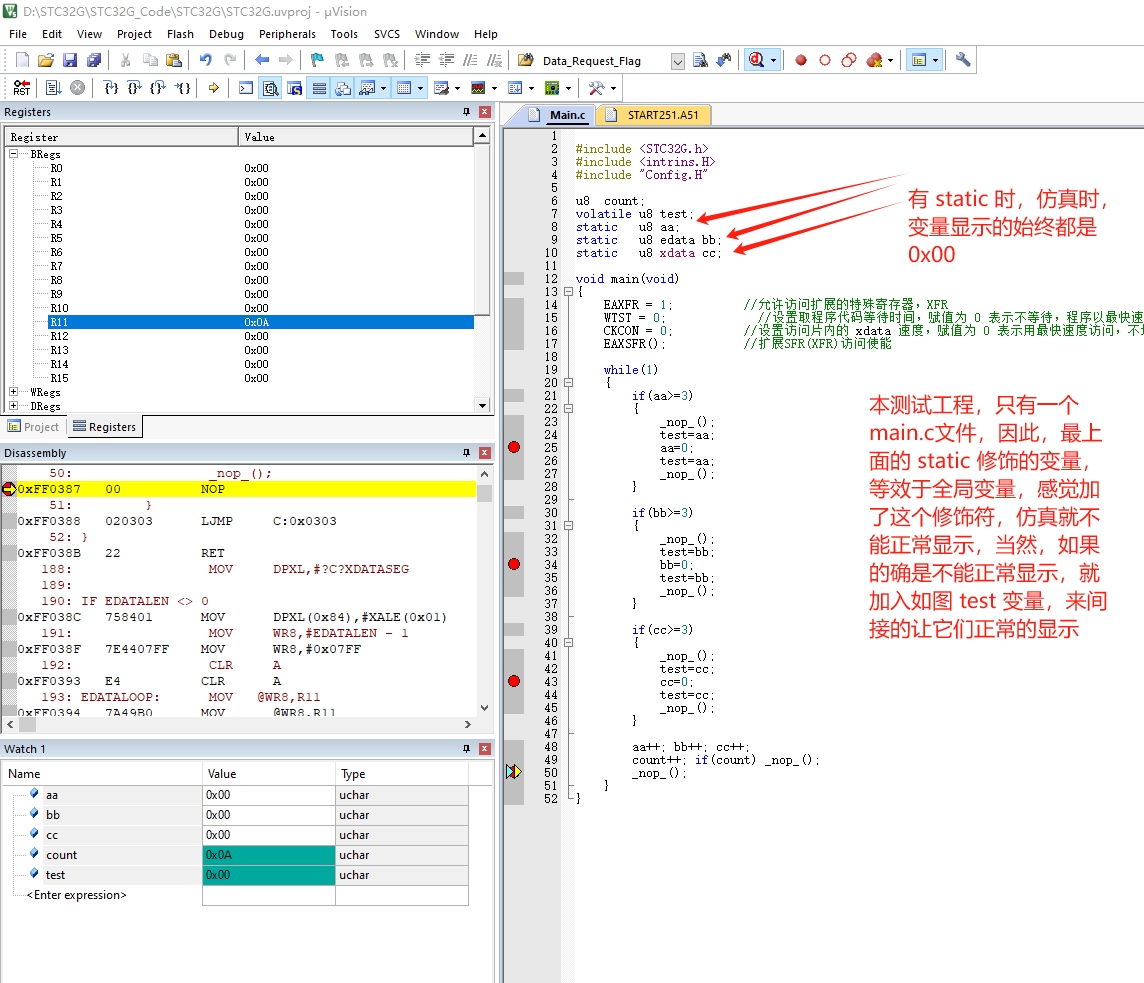Toggle the window layout button
This screenshot has width=1144, height=983.
919,61
